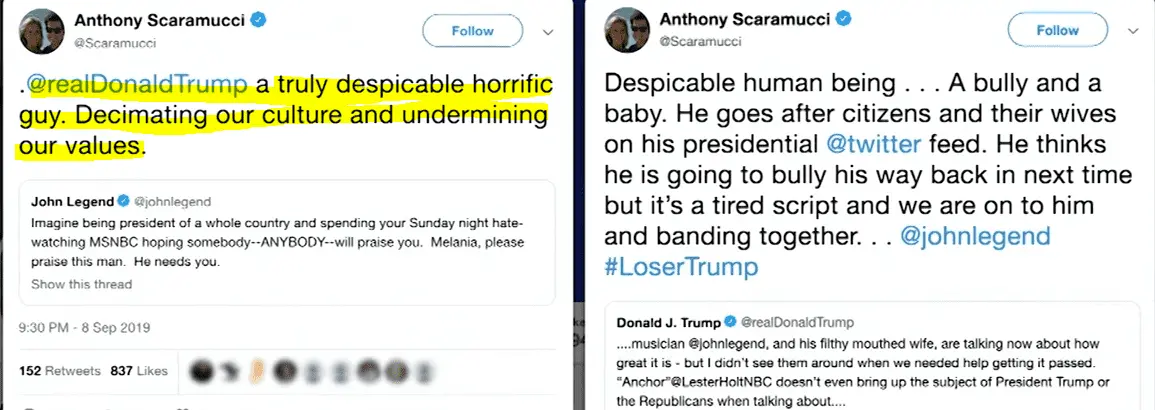Image resolution: width=1155 pixels, height=410 pixels.
Task: View the 152 Retweets list
Action: pos(58,371)
